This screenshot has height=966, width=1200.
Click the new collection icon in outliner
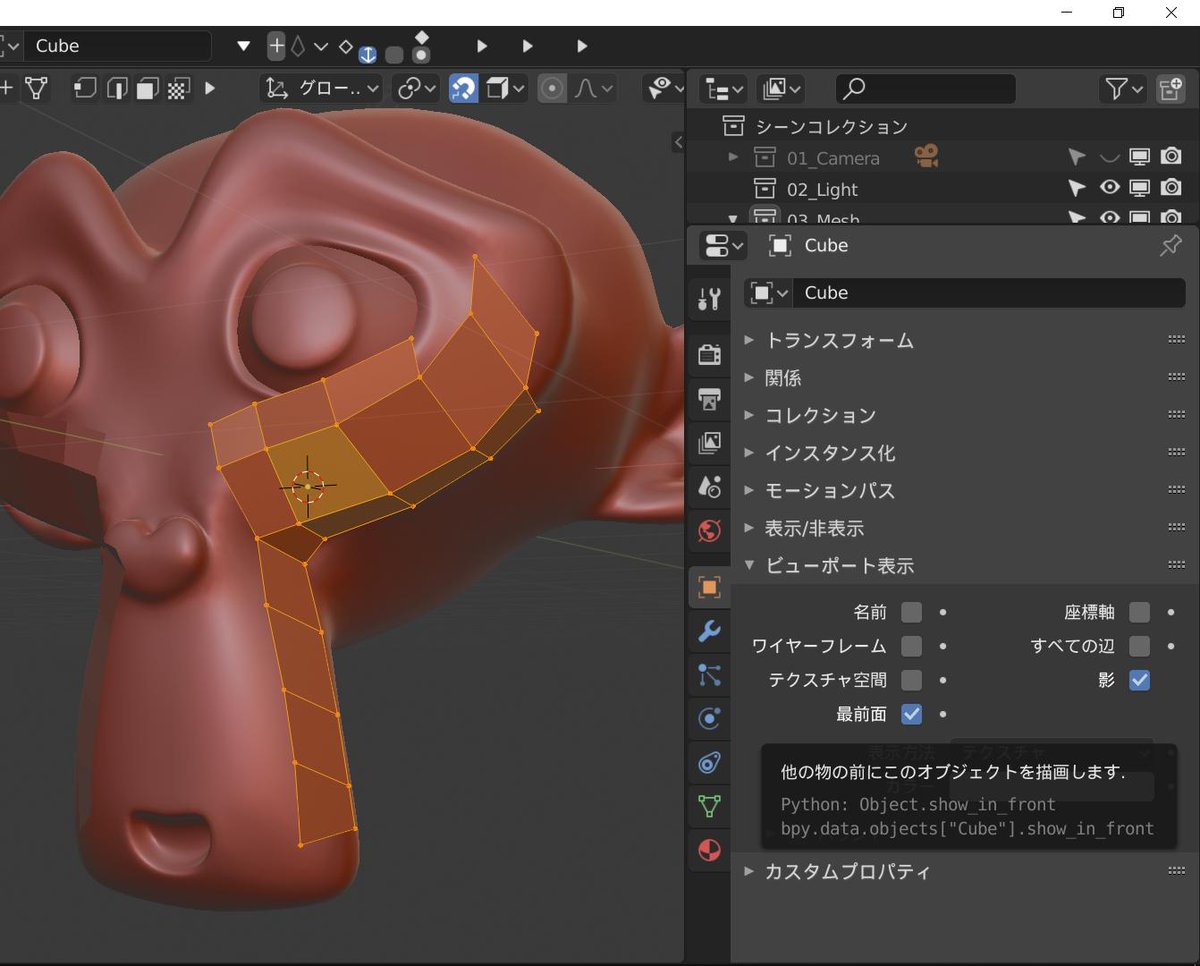tap(1170, 89)
